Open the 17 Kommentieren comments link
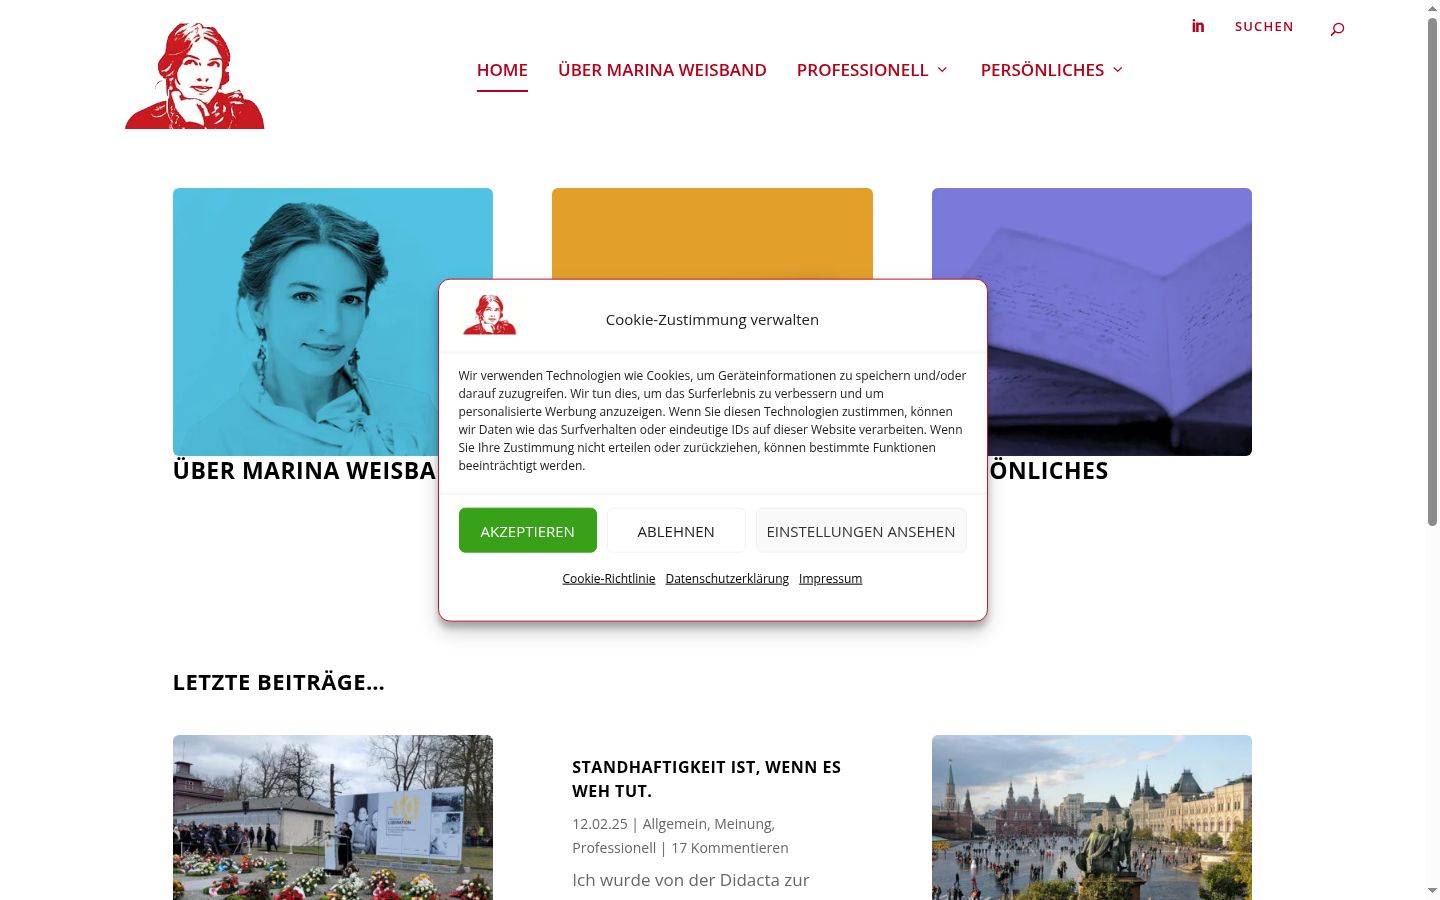Image resolution: width=1440 pixels, height=900 pixels. [730, 848]
